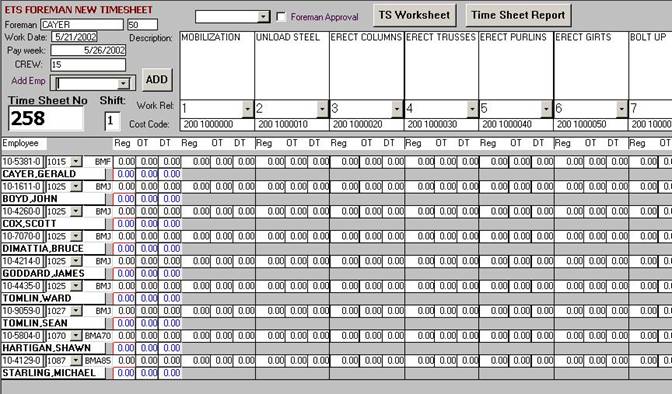The height and width of the screenshot is (394, 672).
Task: Open the 1025 code dropdown for Goddard, James
Action: (x=75, y=261)
